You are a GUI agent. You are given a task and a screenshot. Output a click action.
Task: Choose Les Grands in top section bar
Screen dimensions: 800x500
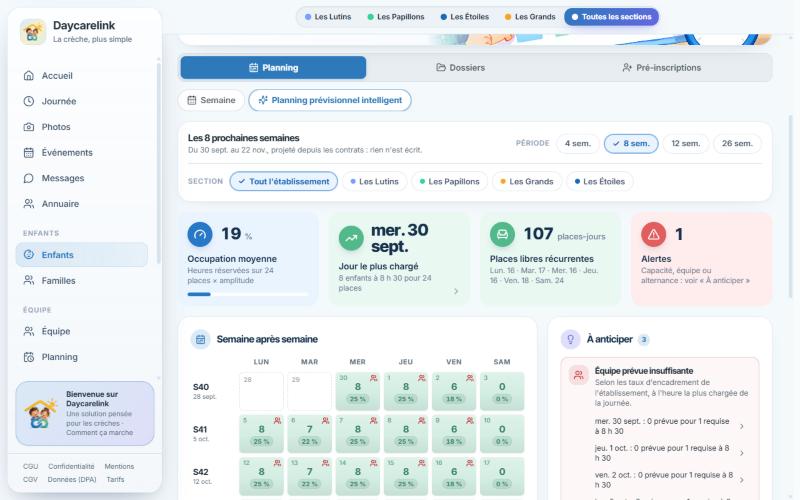pyautogui.click(x=530, y=17)
